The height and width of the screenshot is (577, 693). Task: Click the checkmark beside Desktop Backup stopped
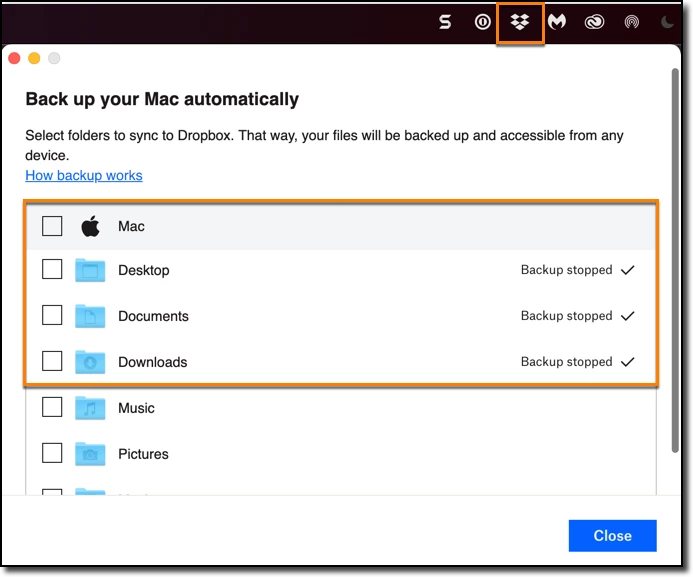click(x=628, y=270)
